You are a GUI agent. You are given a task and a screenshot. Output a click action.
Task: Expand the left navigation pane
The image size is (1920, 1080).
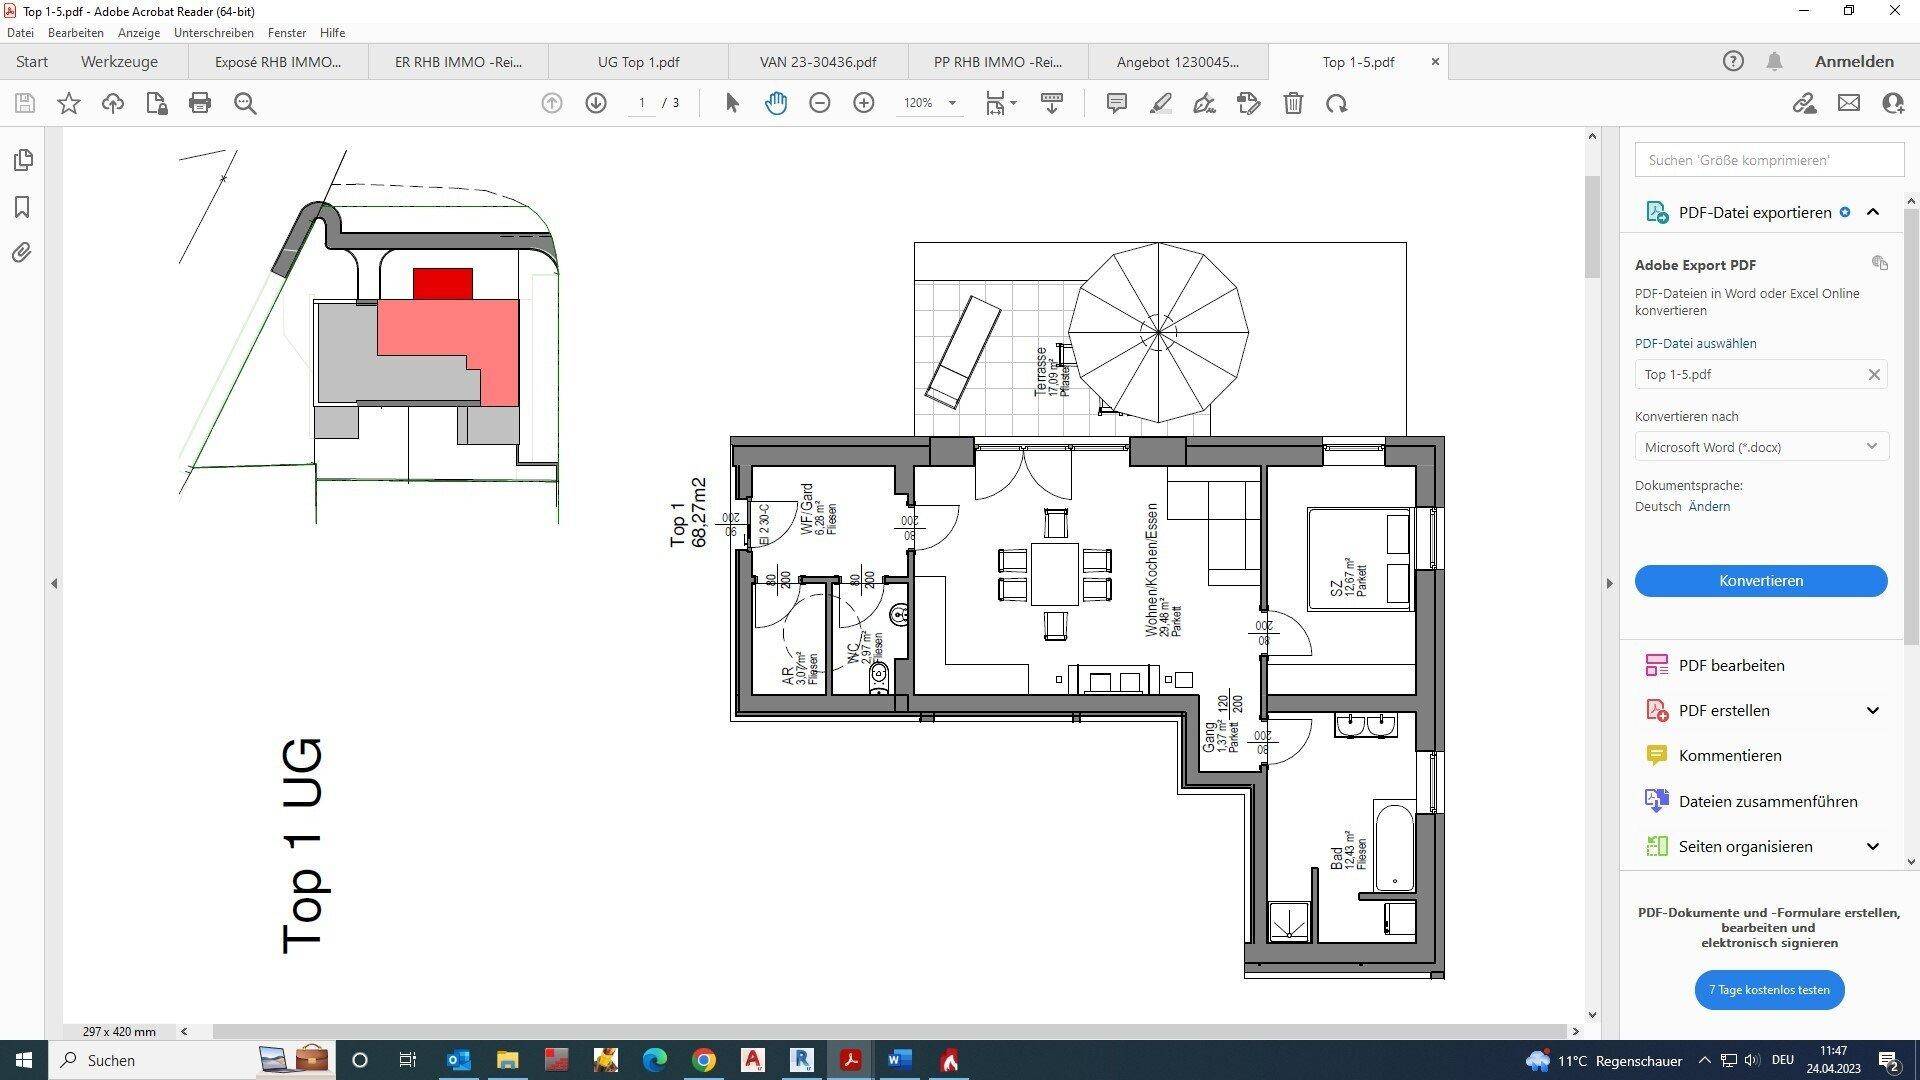click(54, 583)
